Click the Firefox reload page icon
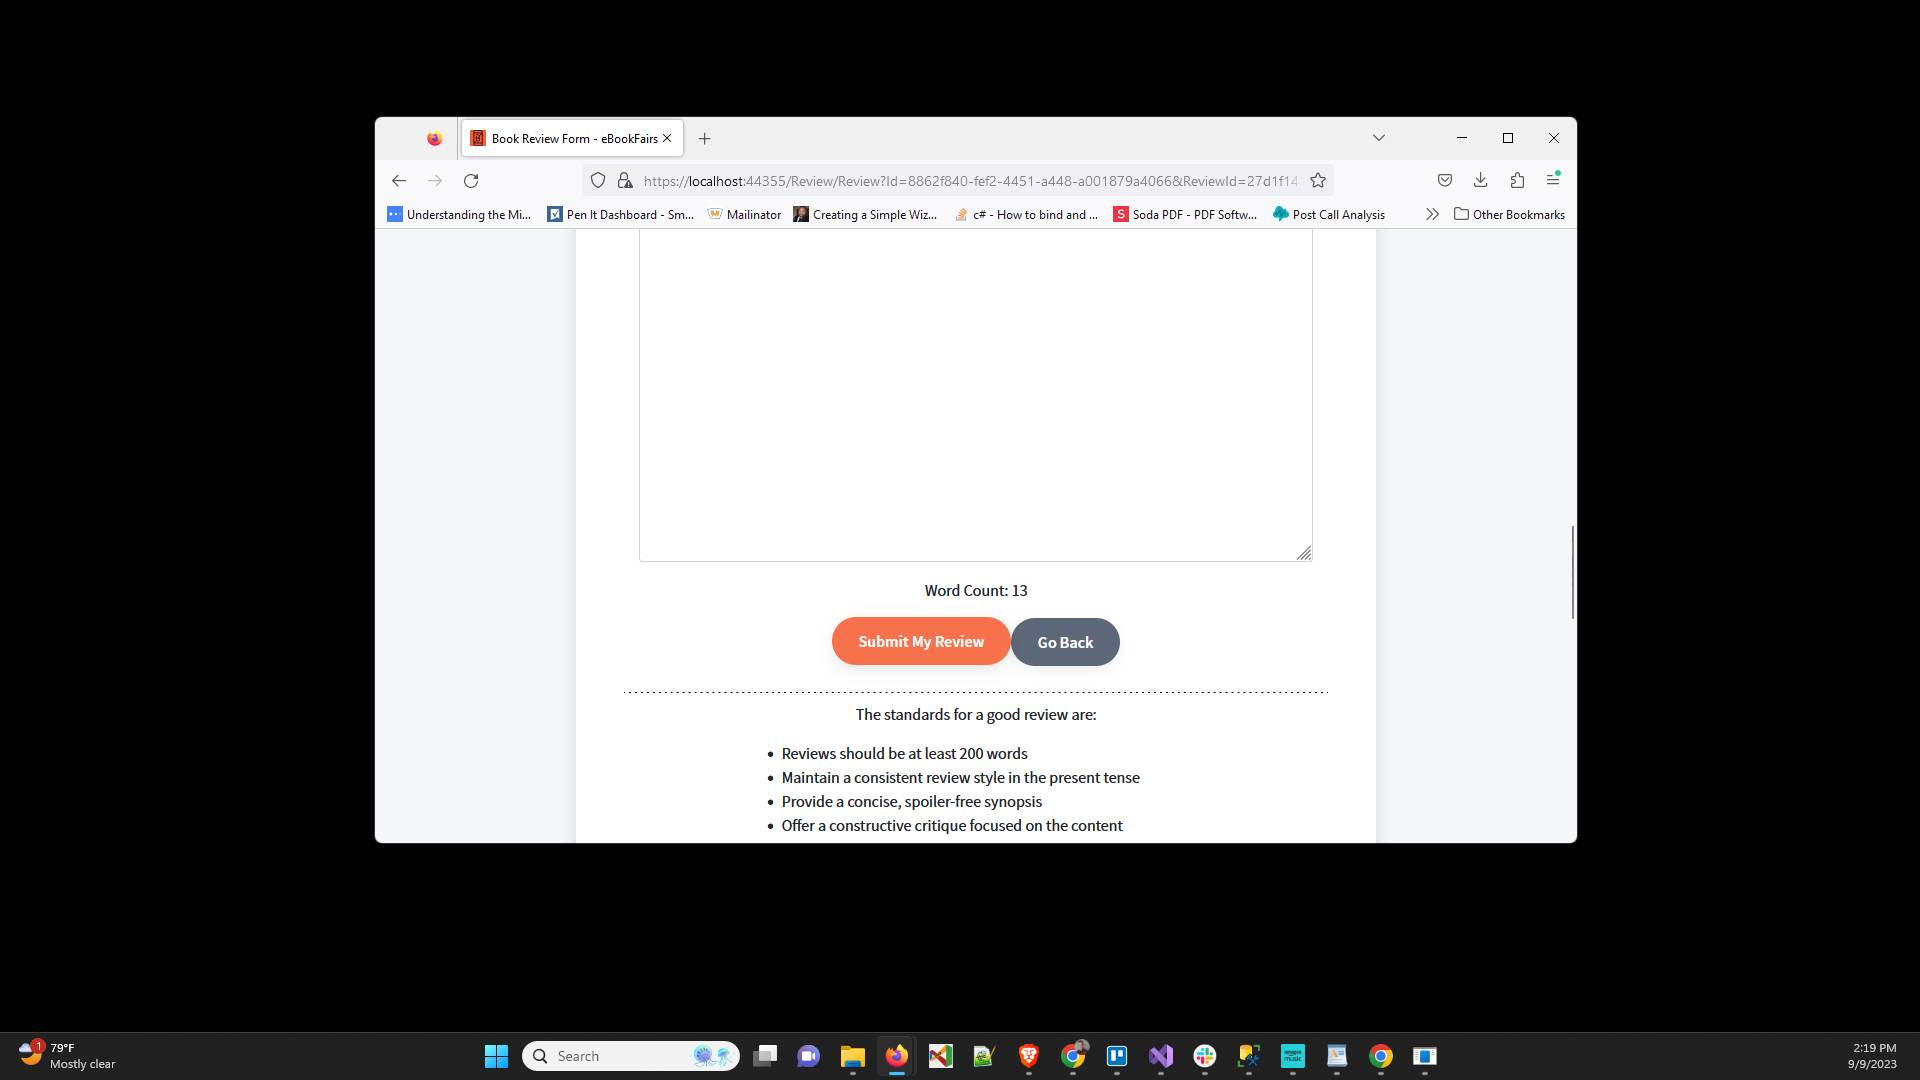1920x1080 pixels. (471, 181)
